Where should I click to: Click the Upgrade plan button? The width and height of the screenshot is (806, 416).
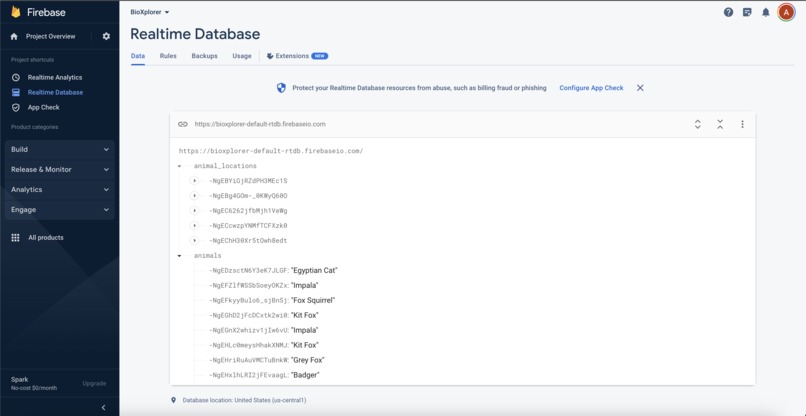pyautogui.click(x=95, y=384)
